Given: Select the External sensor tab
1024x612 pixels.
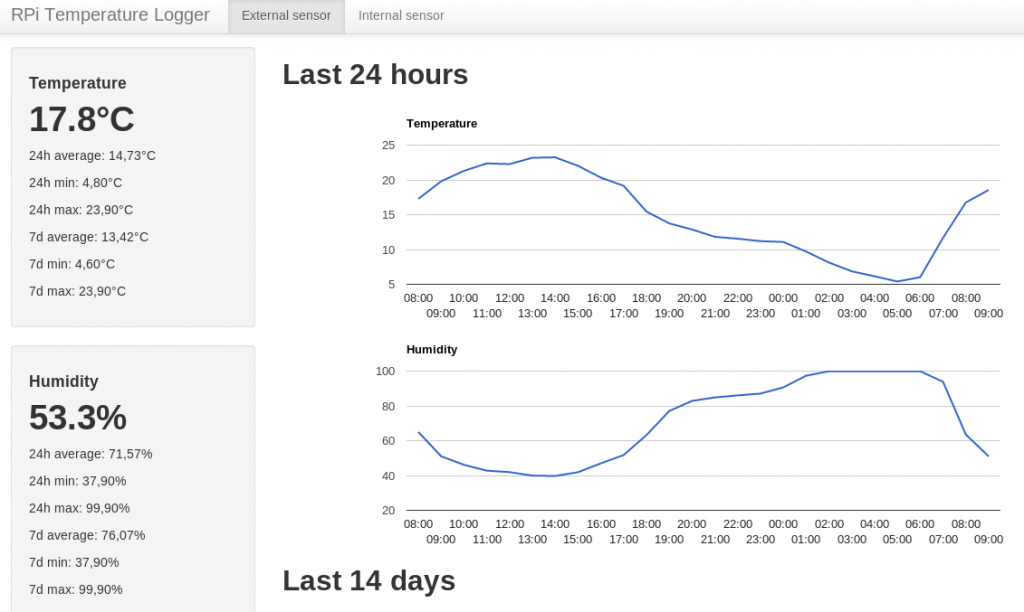Looking at the screenshot, I should click(x=285, y=16).
